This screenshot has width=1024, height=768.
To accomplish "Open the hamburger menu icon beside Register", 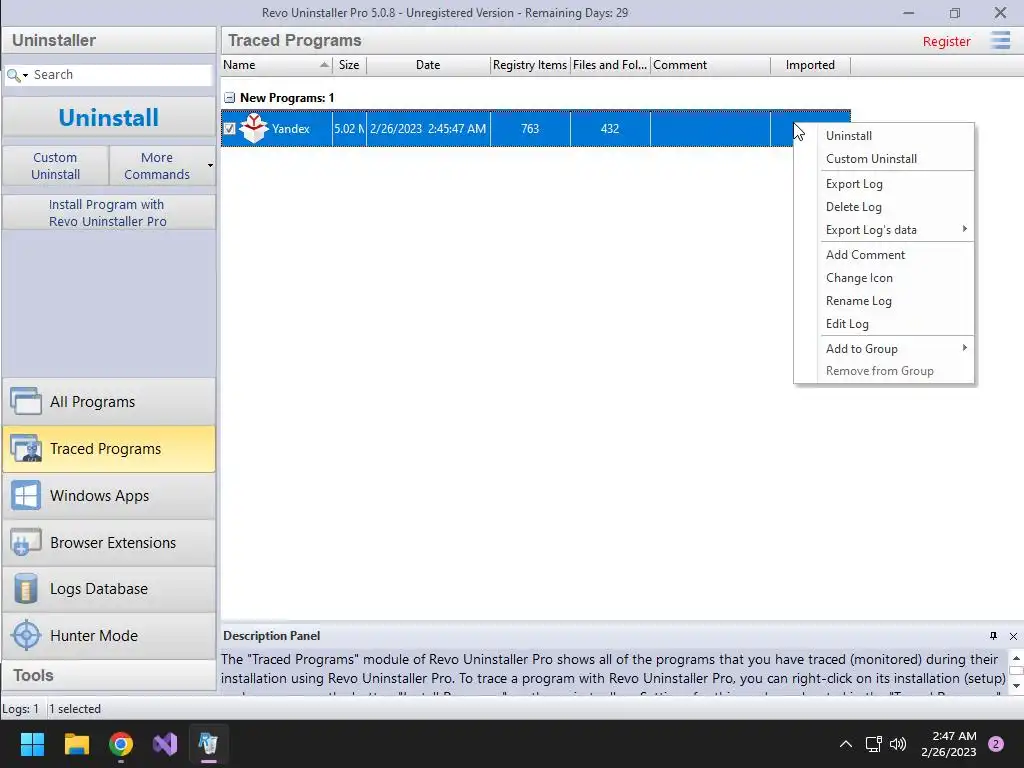I will click(1000, 40).
